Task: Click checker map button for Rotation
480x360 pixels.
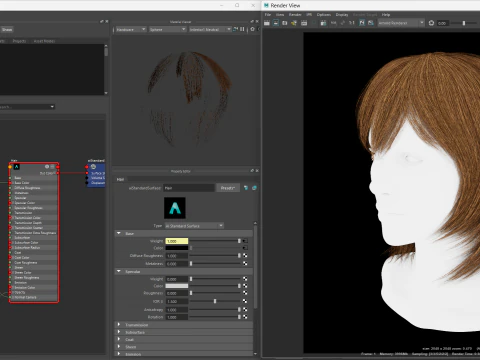Action: click(x=245, y=317)
